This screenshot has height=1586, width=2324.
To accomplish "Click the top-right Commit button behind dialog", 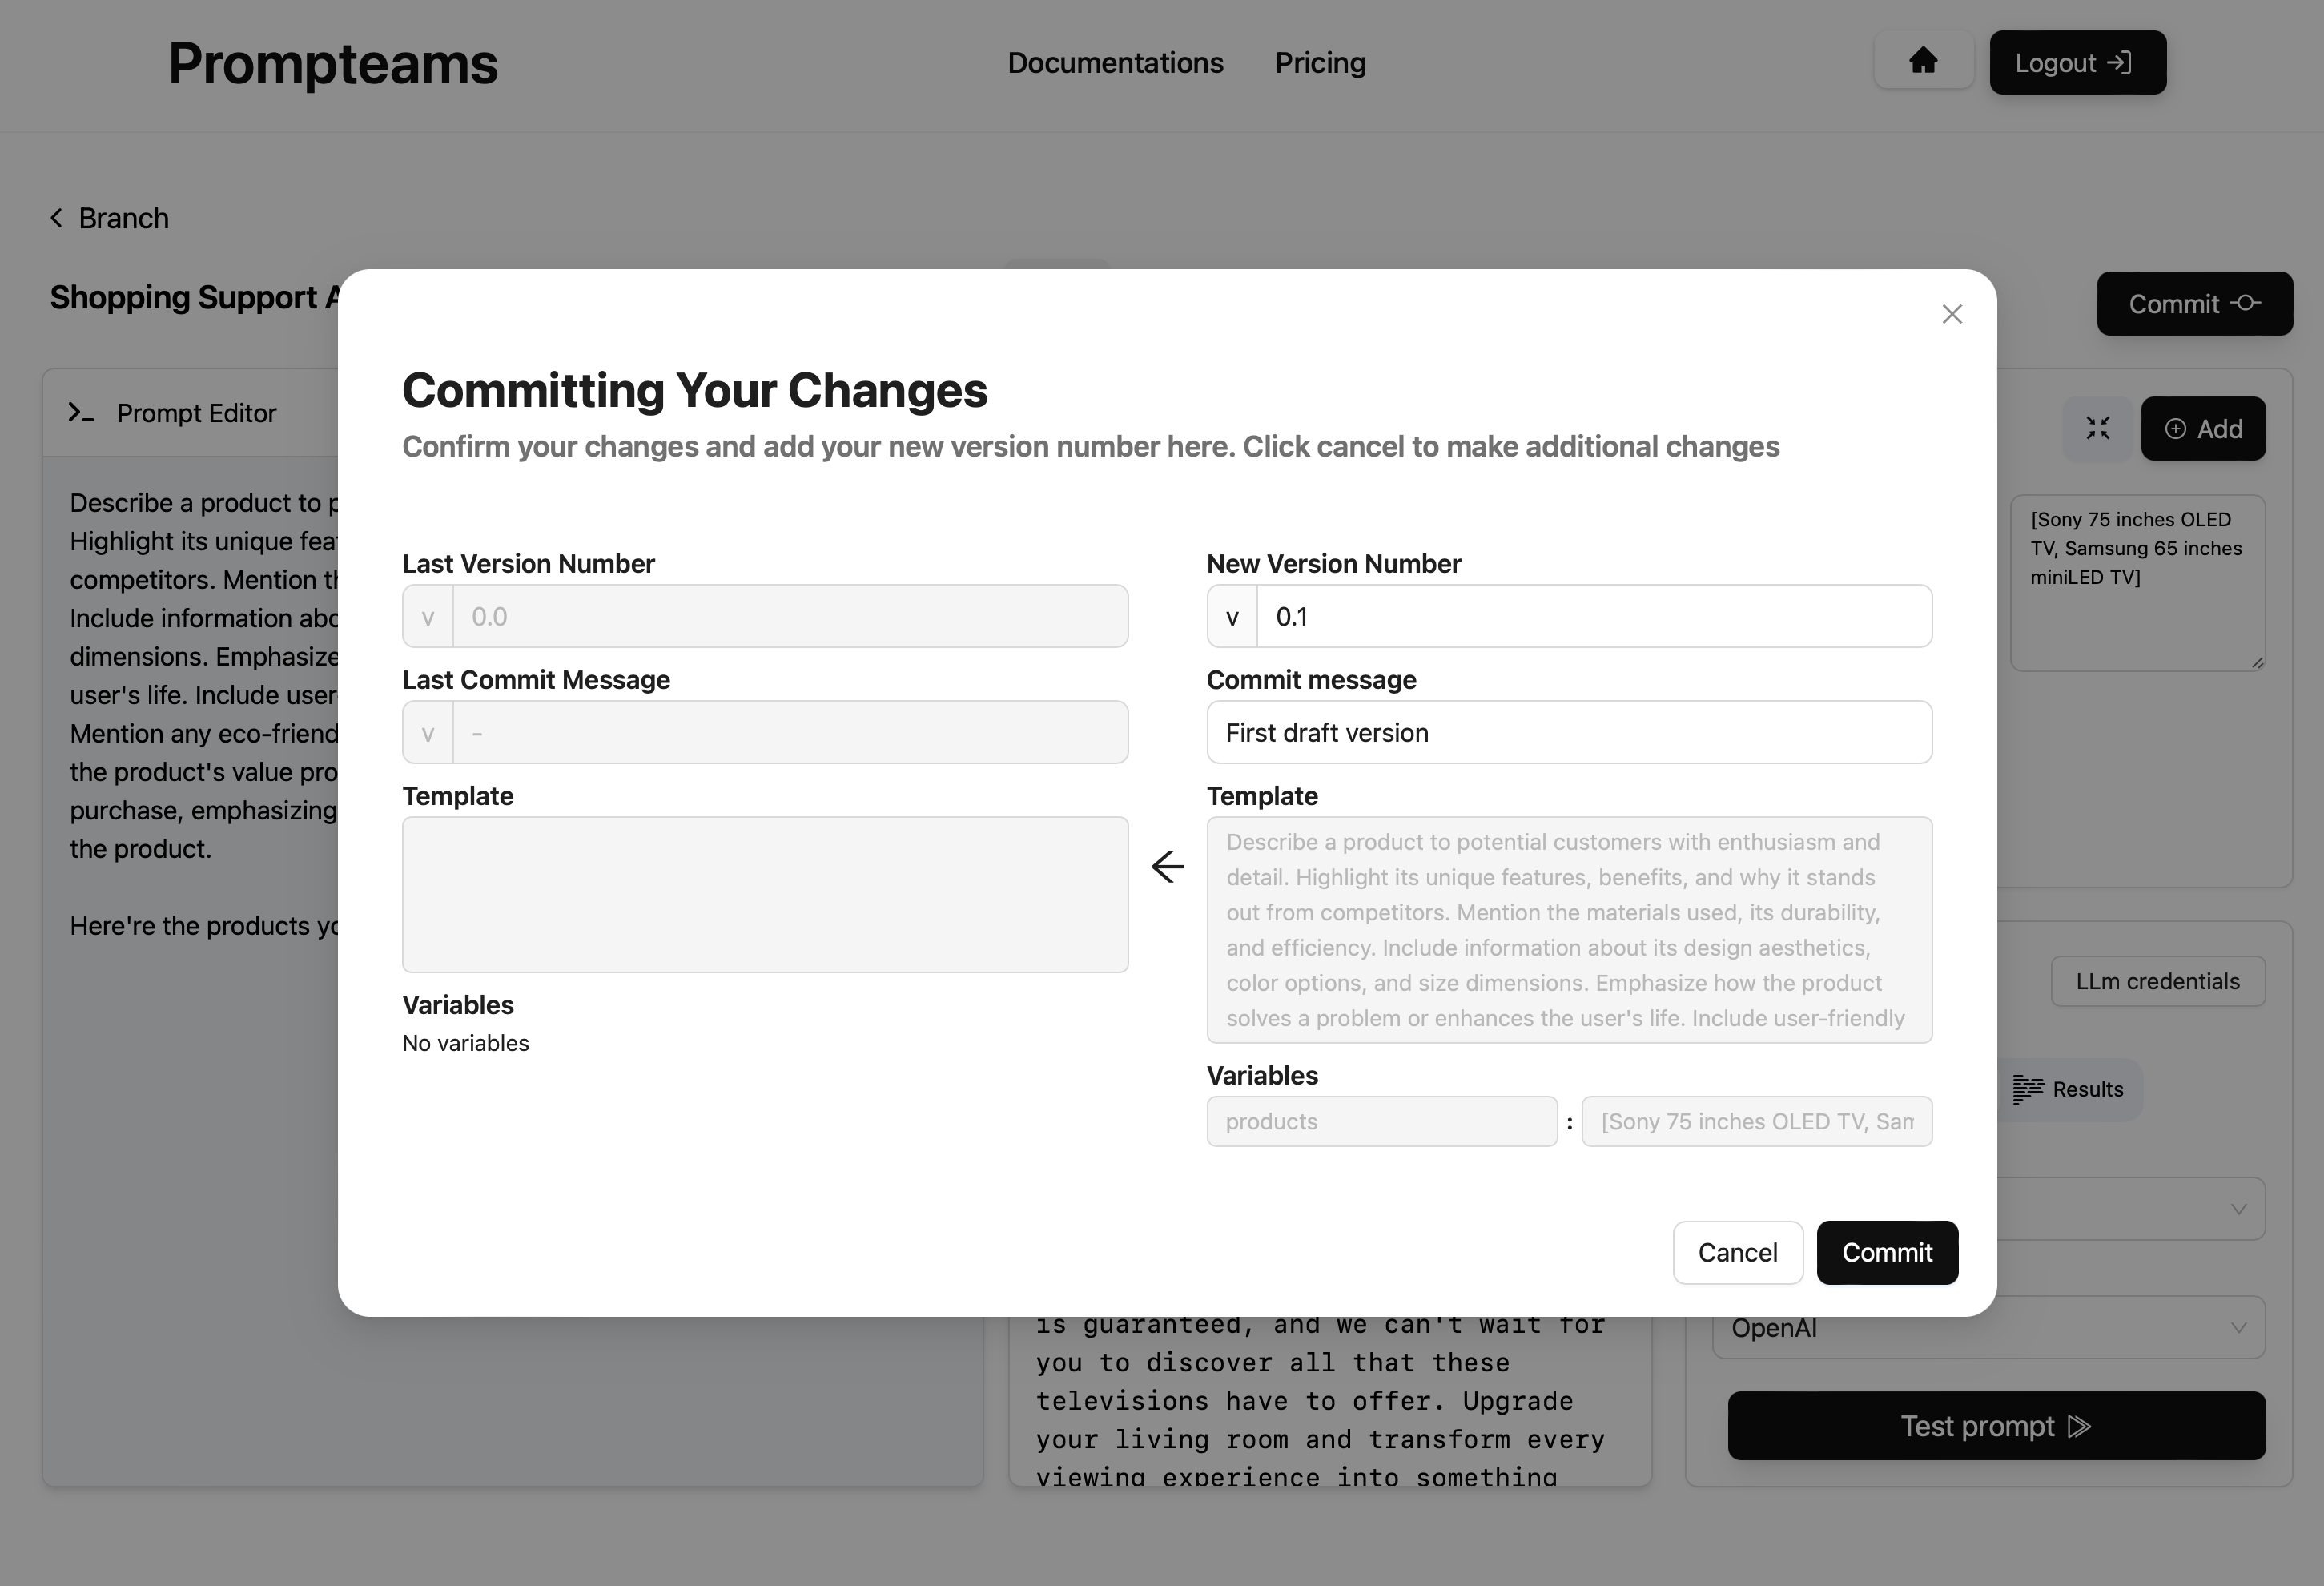I will pos(2194,303).
